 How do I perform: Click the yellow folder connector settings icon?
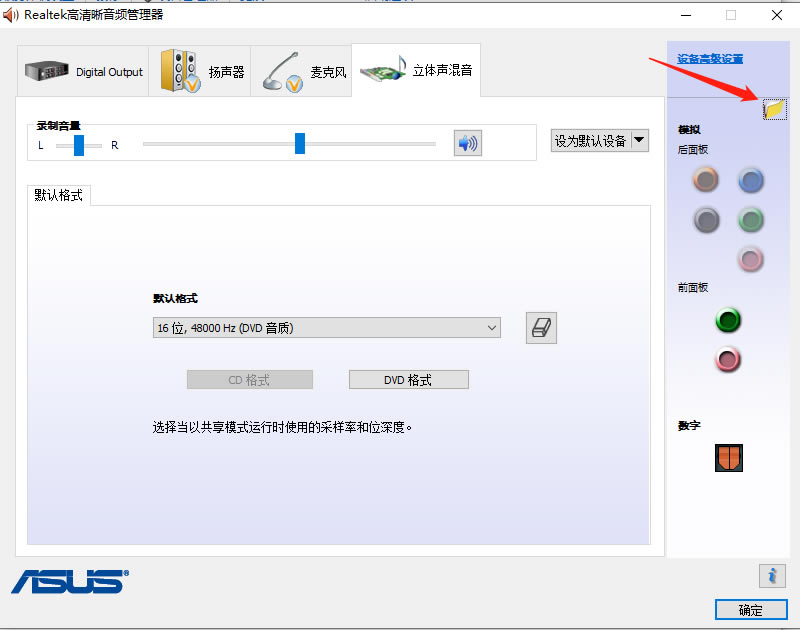[774, 110]
